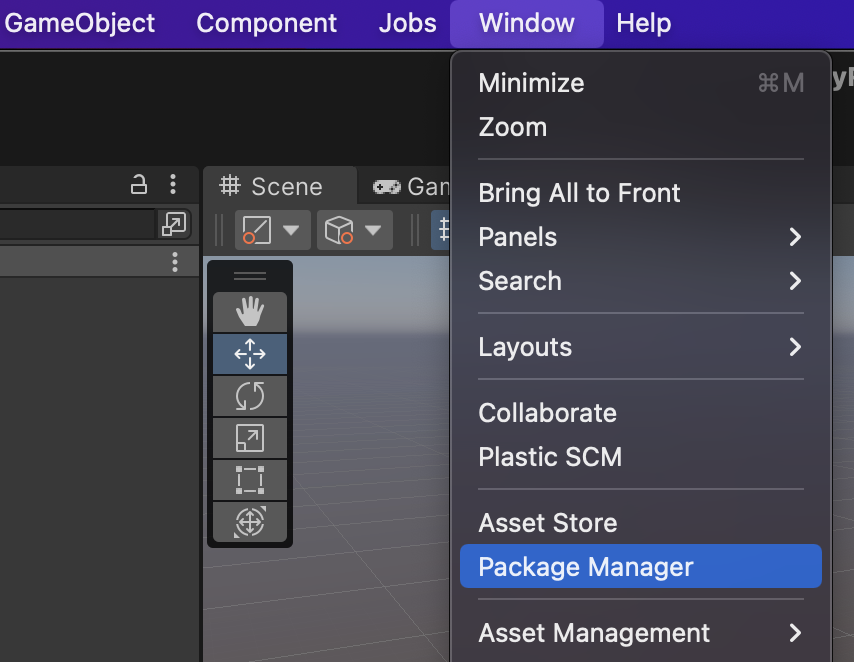Expand the Layouts submenu
The image size is (854, 662).
click(x=640, y=347)
